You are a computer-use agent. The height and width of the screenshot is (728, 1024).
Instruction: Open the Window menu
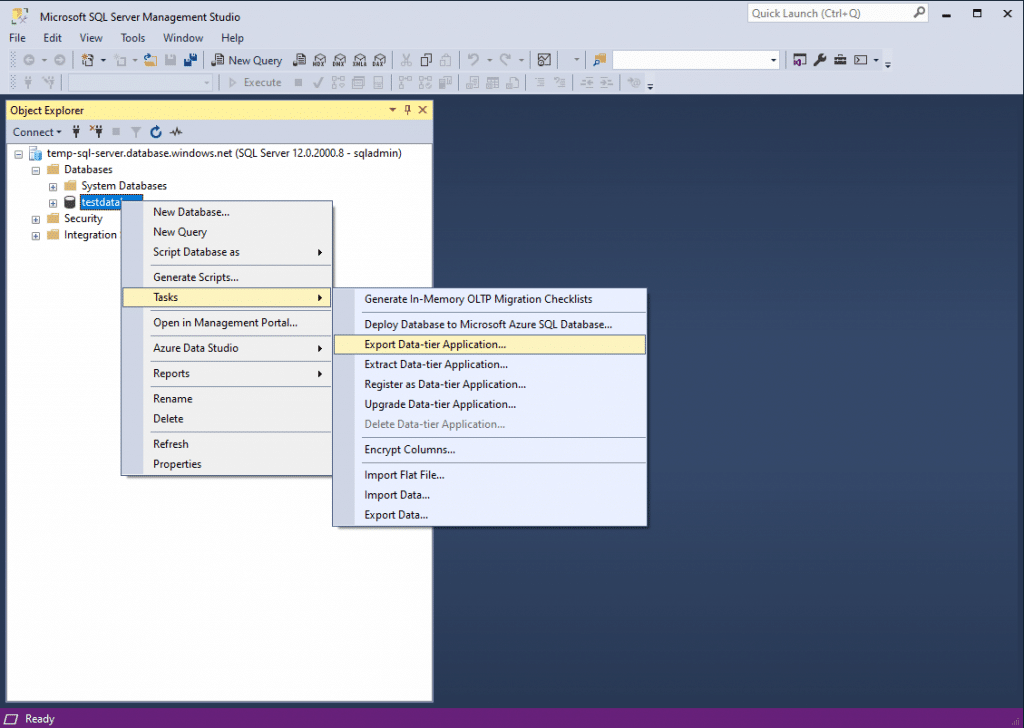(183, 38)
